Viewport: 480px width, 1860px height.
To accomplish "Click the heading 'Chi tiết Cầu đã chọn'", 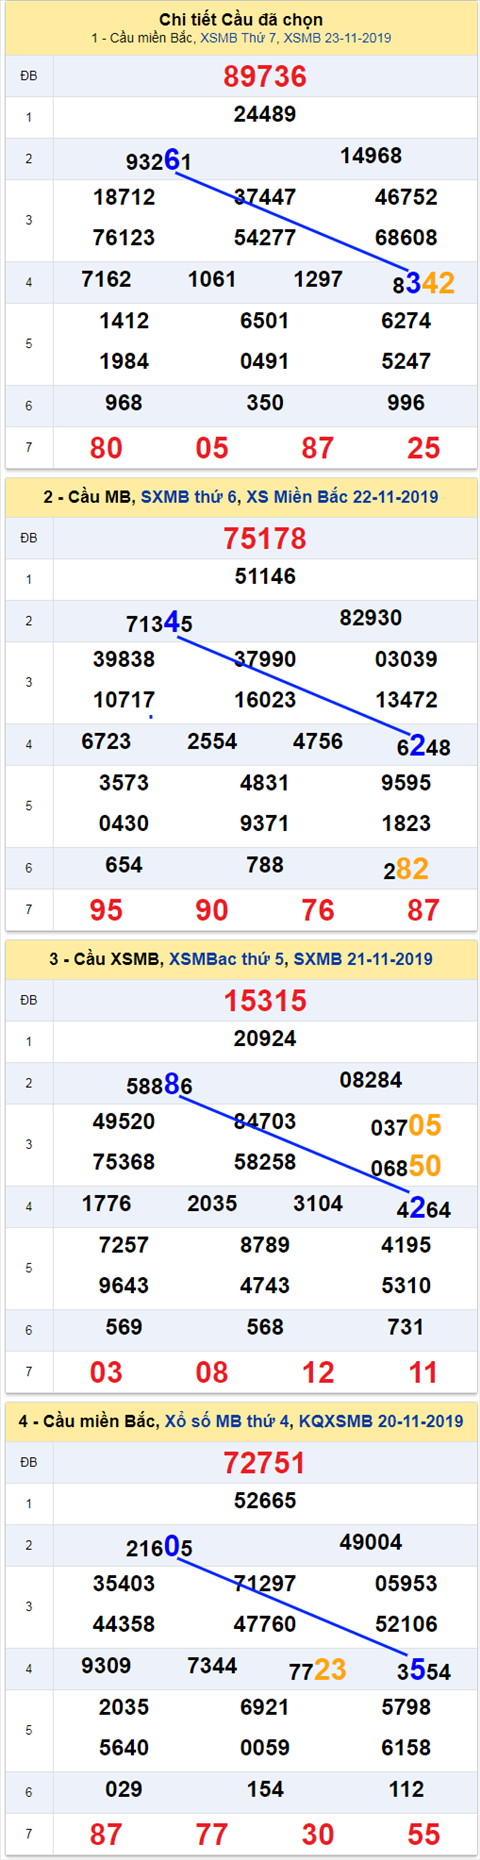I will click(x=241, y=20).
